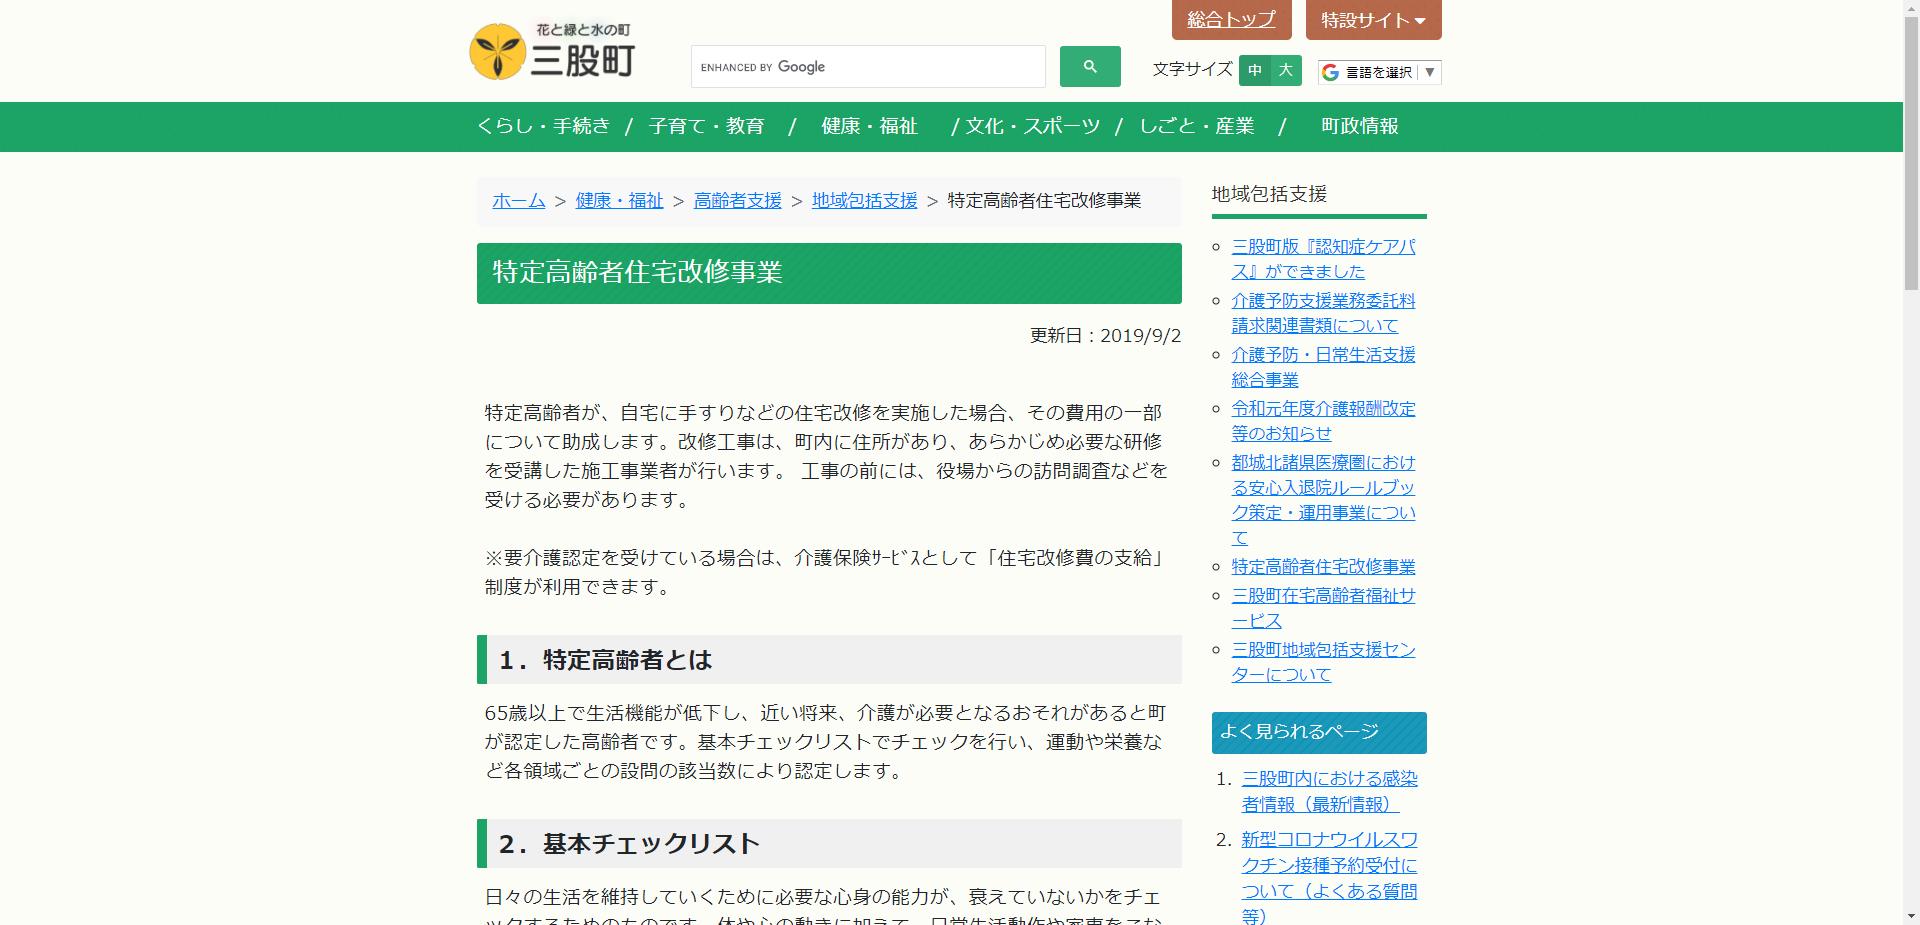Image resolution: width=1920 pixels, height=925 pixels.
Task: Follow the ホーム breadcrumb link
Action: tap(518, 201)
